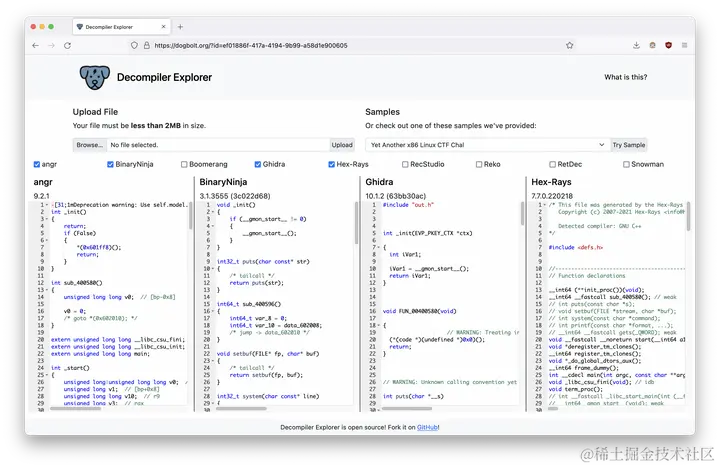Viewport: 720px width, 468px height.
Task: Select the Decompiler Explorer browser tab
Action: coord(121,27)
